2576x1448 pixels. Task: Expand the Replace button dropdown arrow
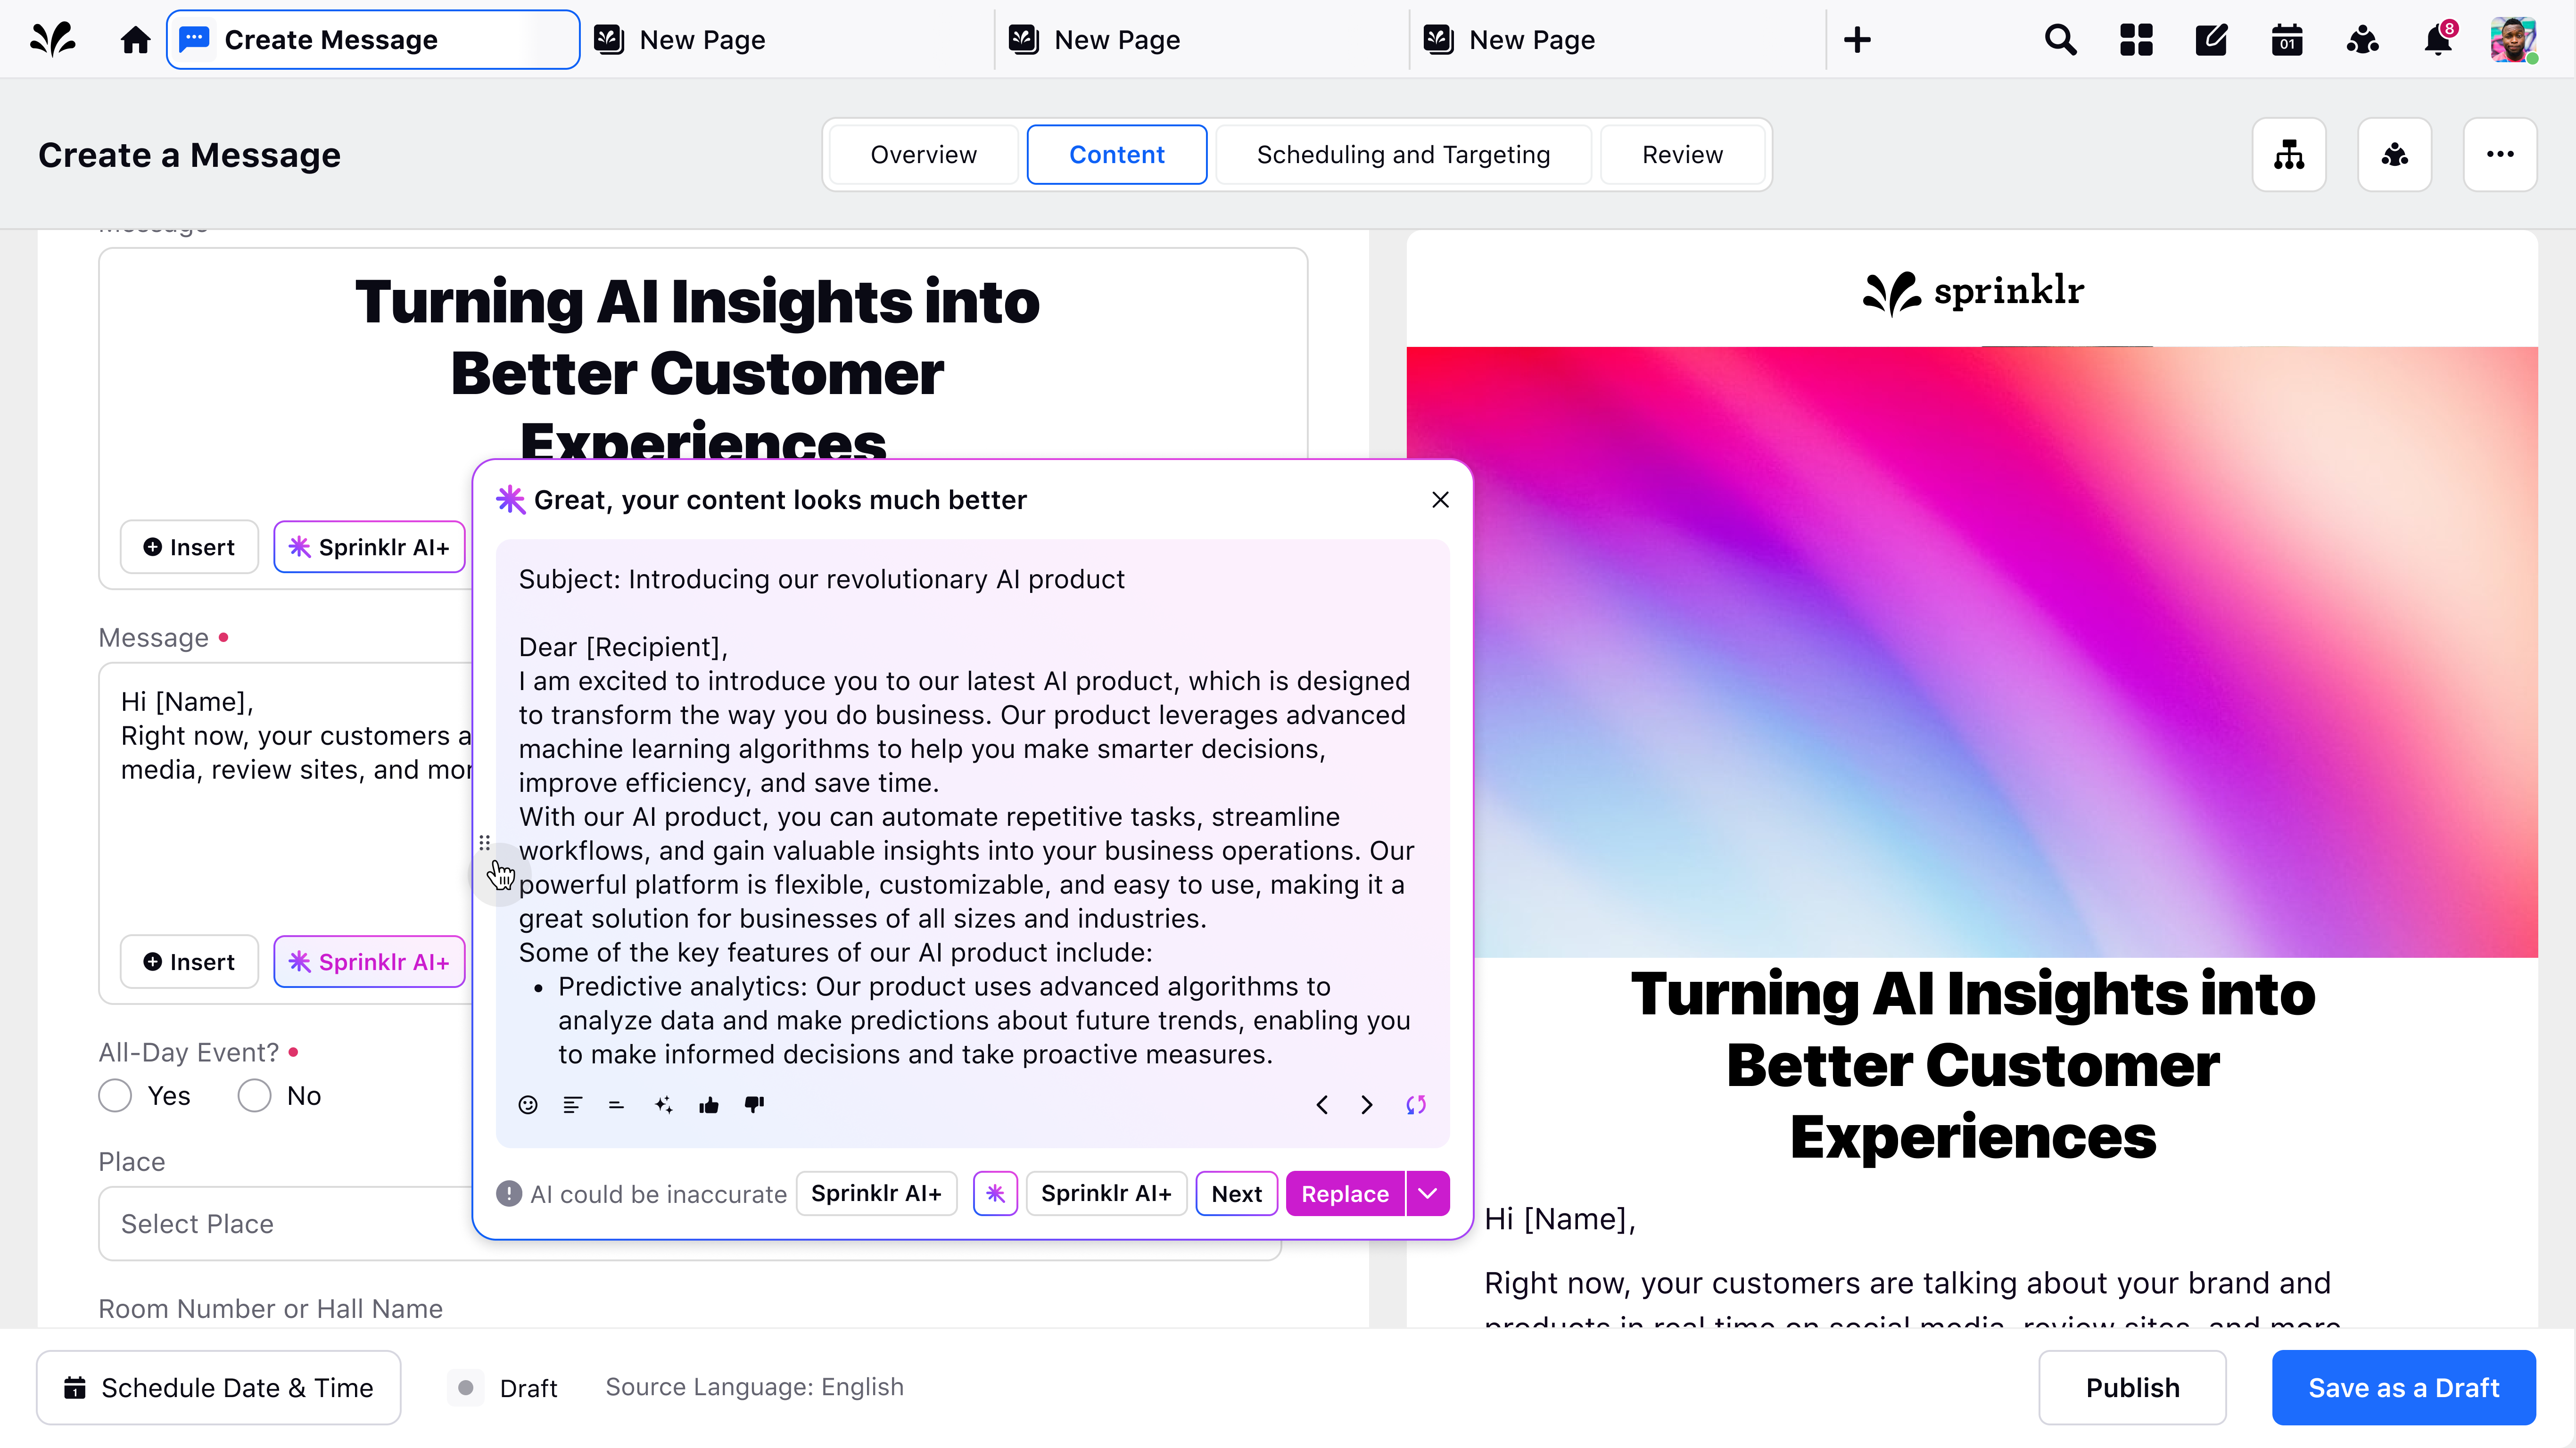(x=1428, y=1194)
